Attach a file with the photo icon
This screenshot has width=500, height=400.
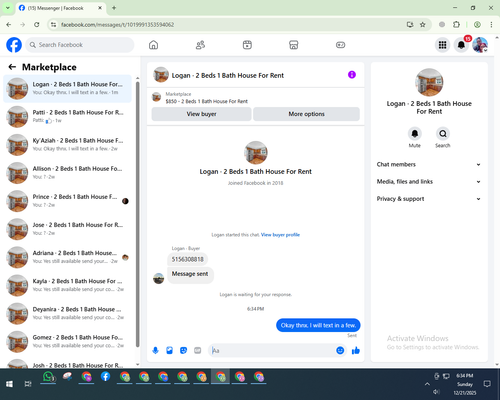pyautogui.click(x=169, y=350)
